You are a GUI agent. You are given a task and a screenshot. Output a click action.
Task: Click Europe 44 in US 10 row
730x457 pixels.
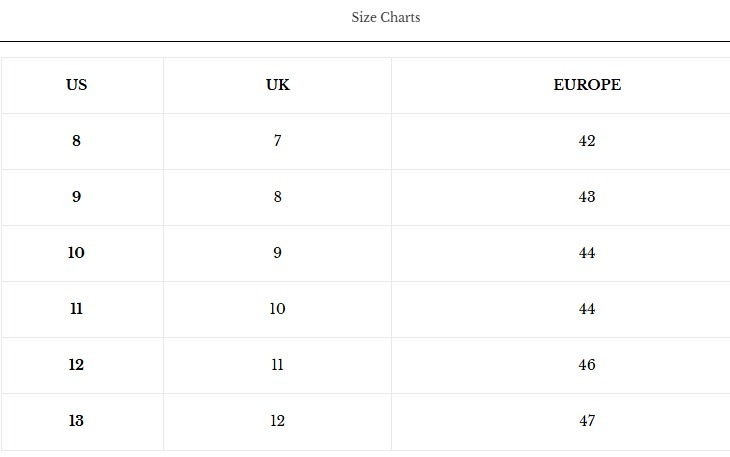(587, 253)
